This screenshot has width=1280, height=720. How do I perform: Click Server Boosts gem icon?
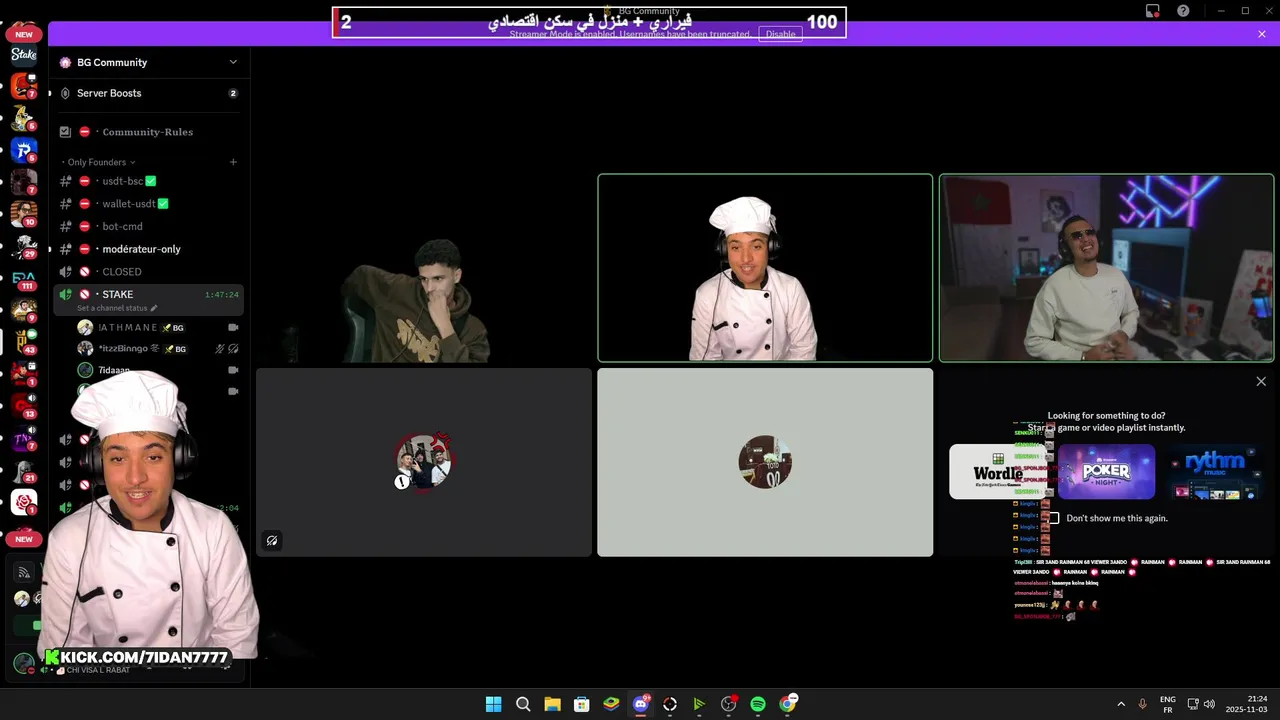pyautogui.click(x=66, y=93)
